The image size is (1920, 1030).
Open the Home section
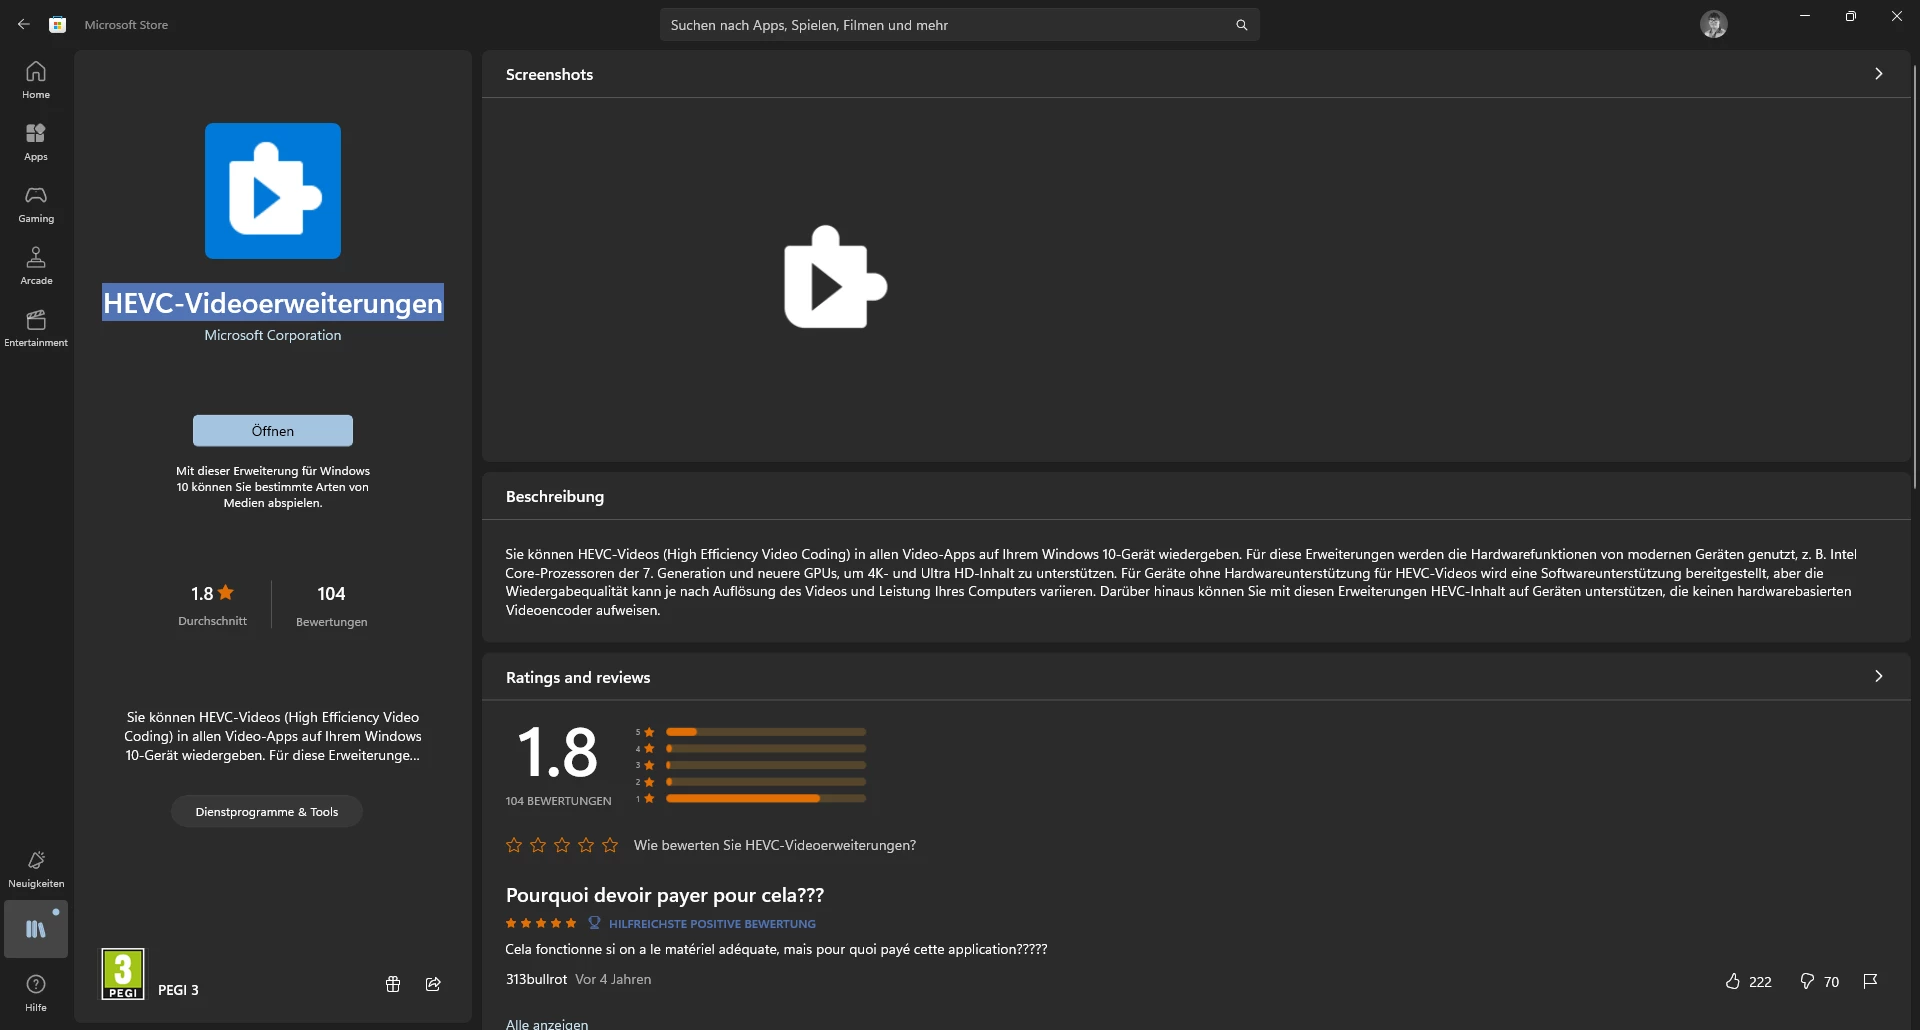(36, 80)
